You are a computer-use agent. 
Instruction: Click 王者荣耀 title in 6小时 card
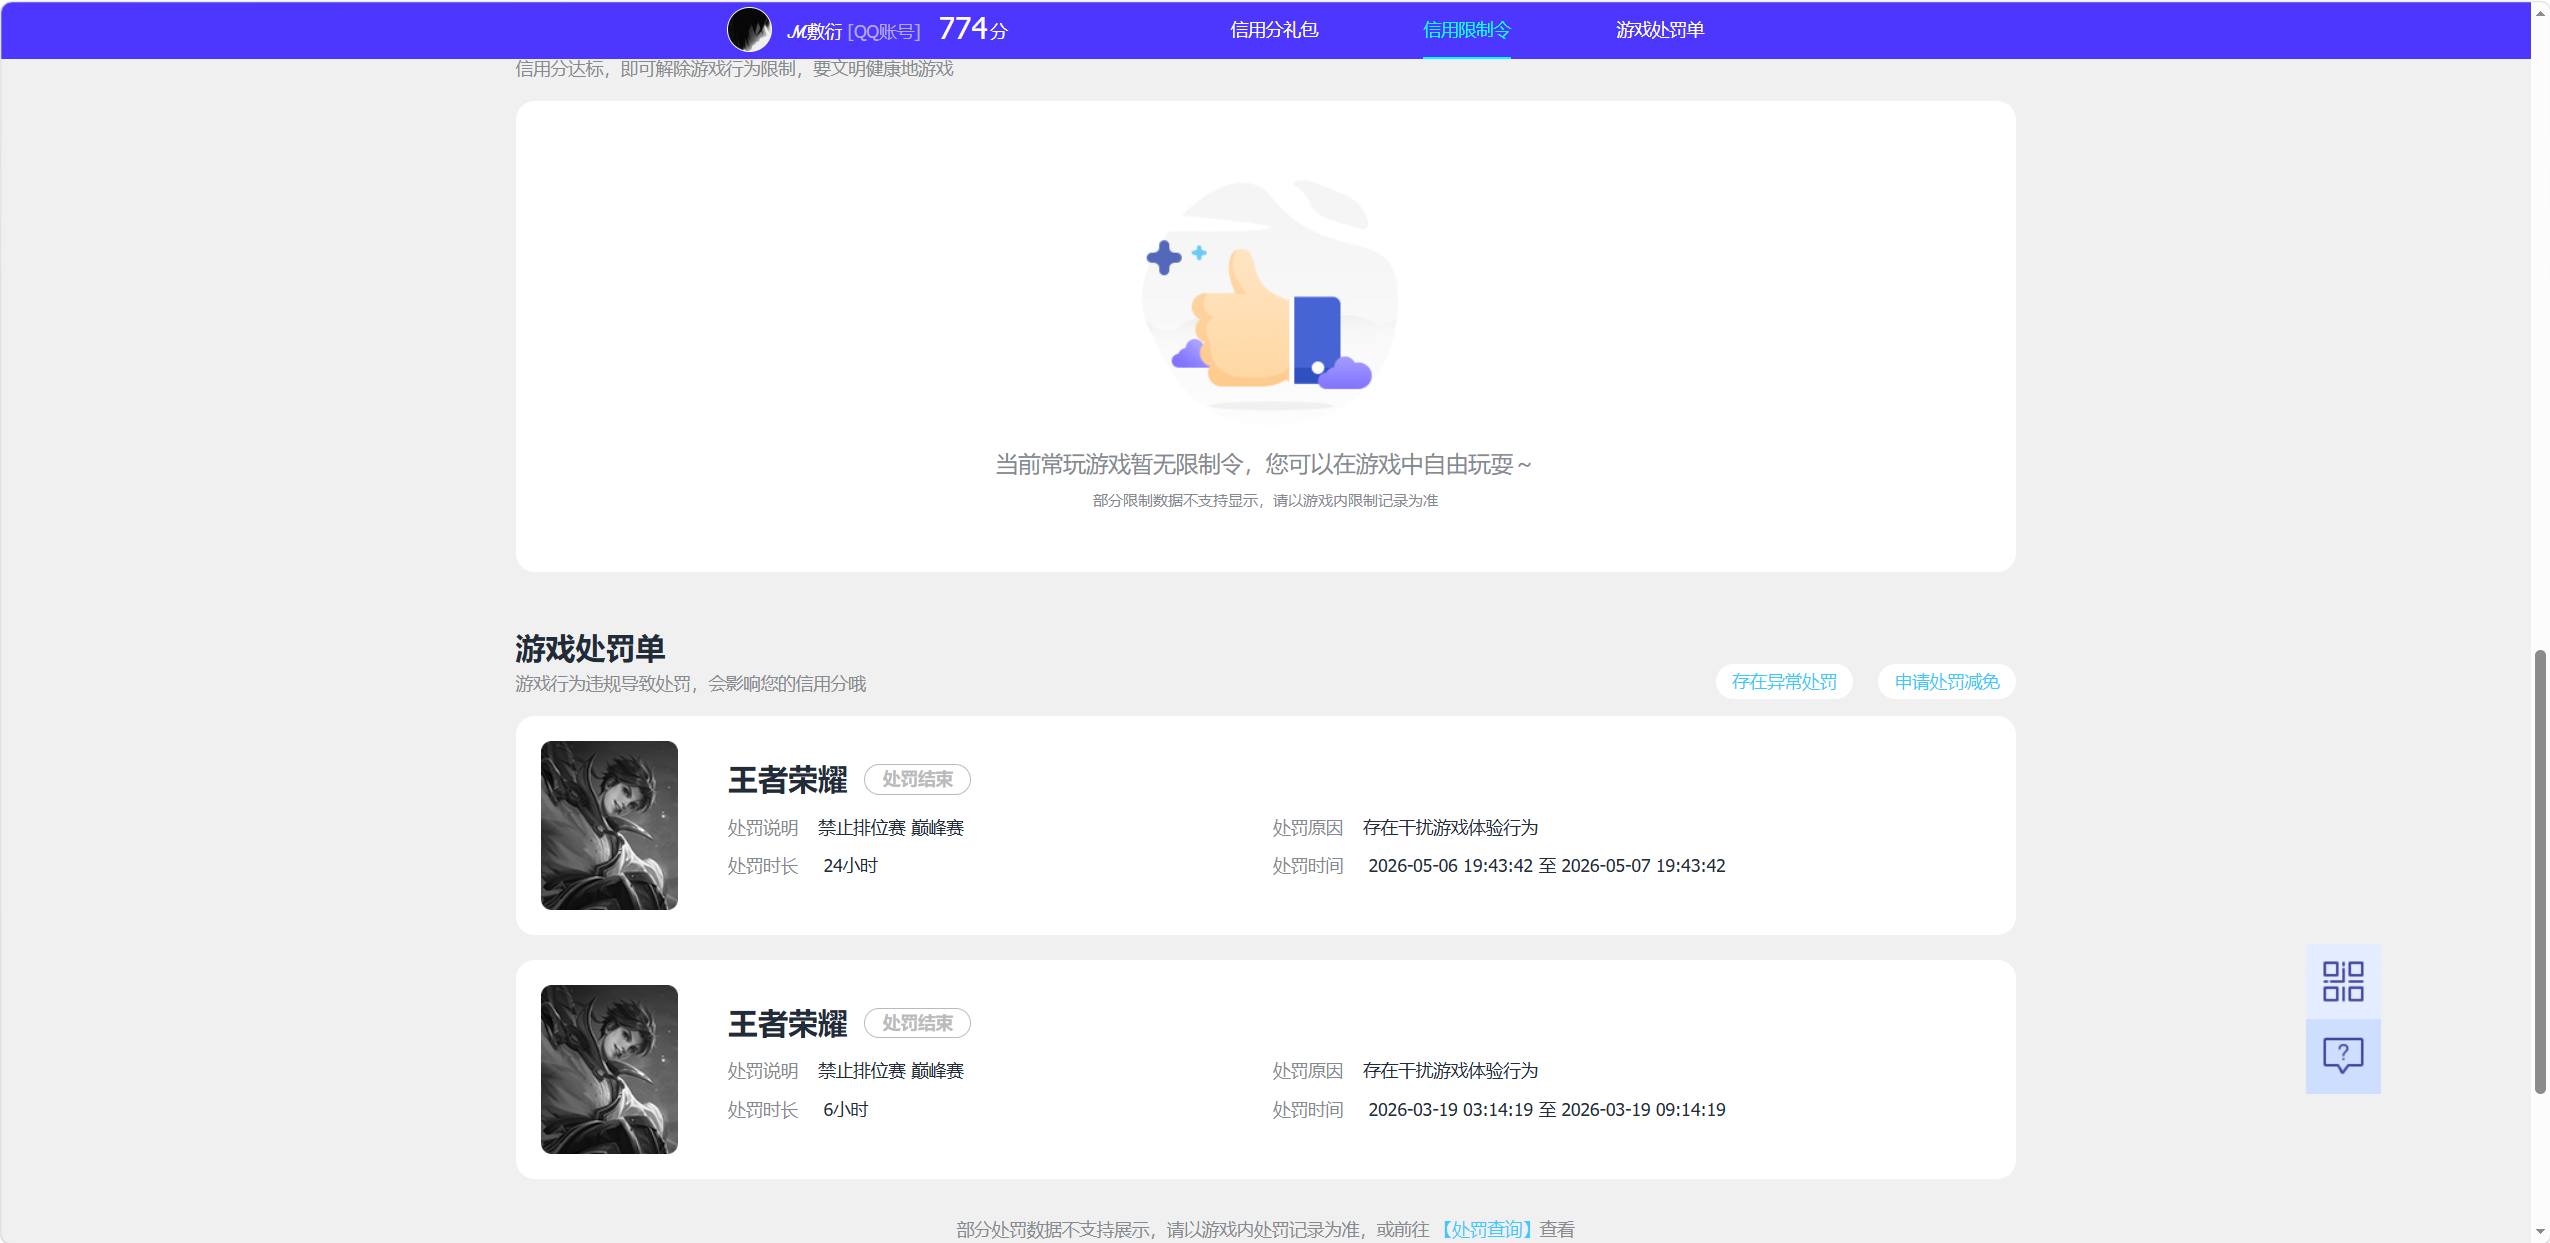tap(787, 1024)
